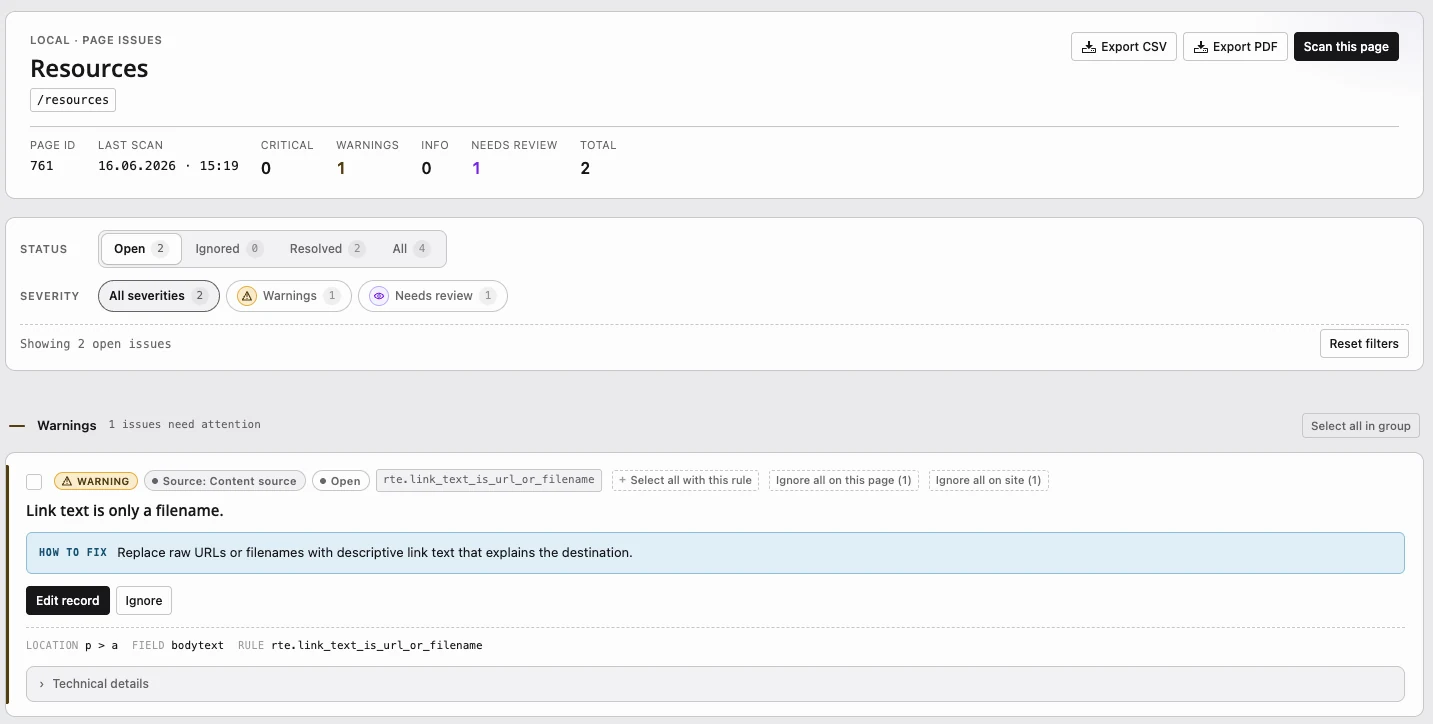Click the Source: Content source badge
This screenshot has width=1433, height=724.
(223, 481)
